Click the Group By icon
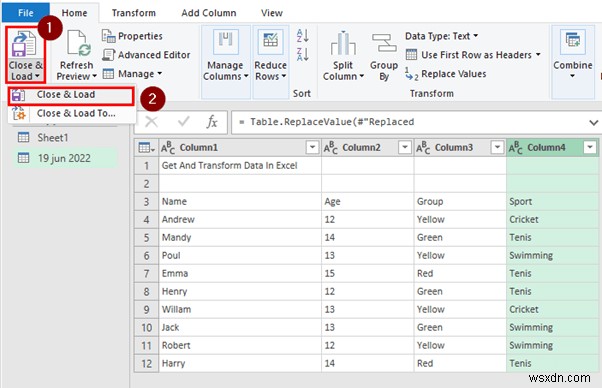 point(384,43)
